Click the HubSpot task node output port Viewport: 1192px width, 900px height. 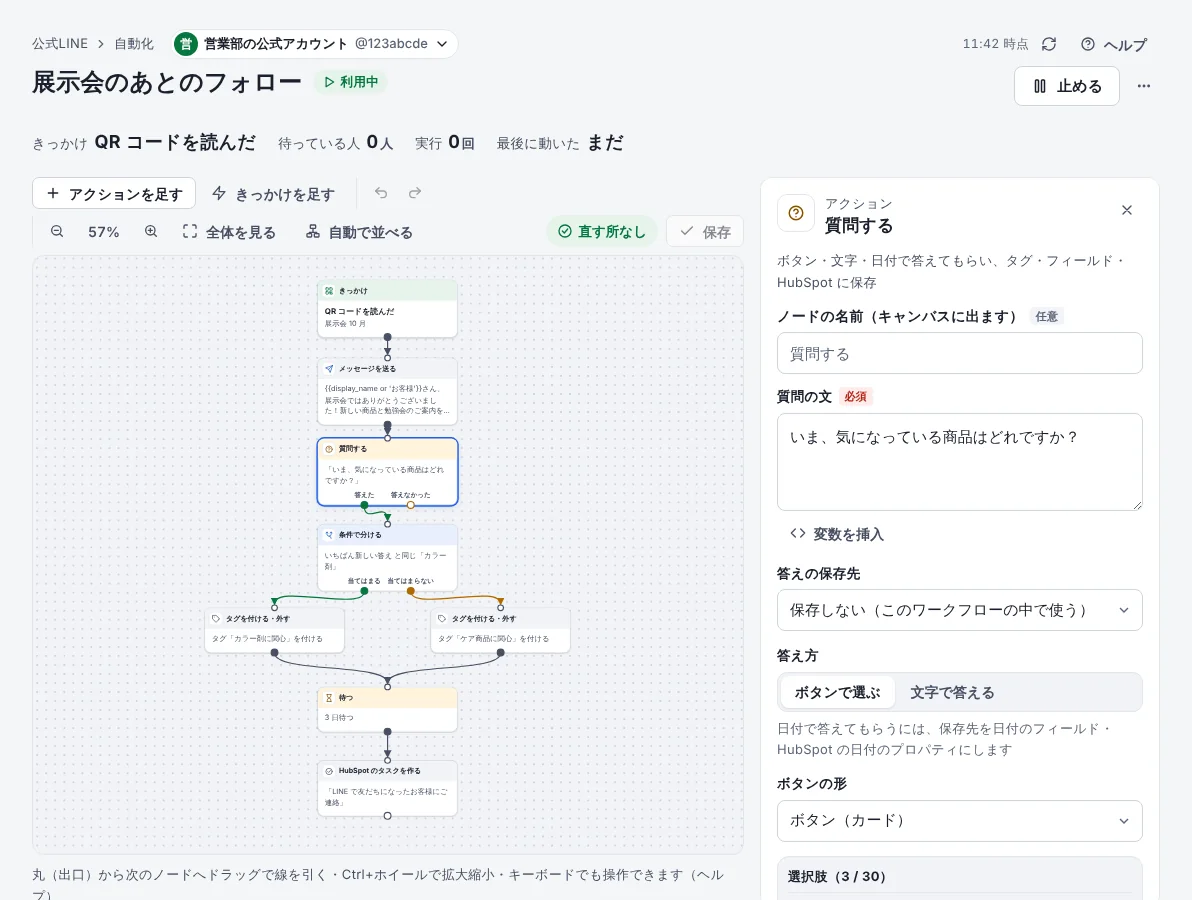[388, 816]
